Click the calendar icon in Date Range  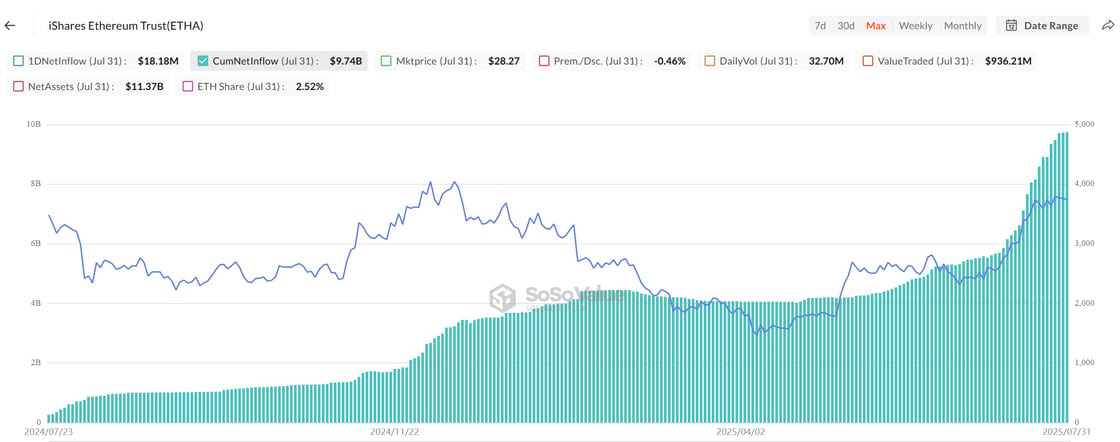1011,26
